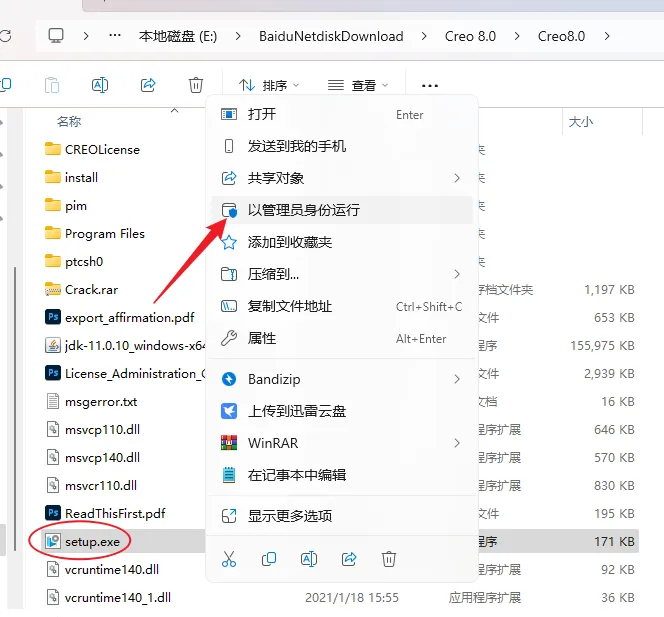This screenshot has width=664, height=617.
Task: Select msvcr110.dll file
Action: 101,485
